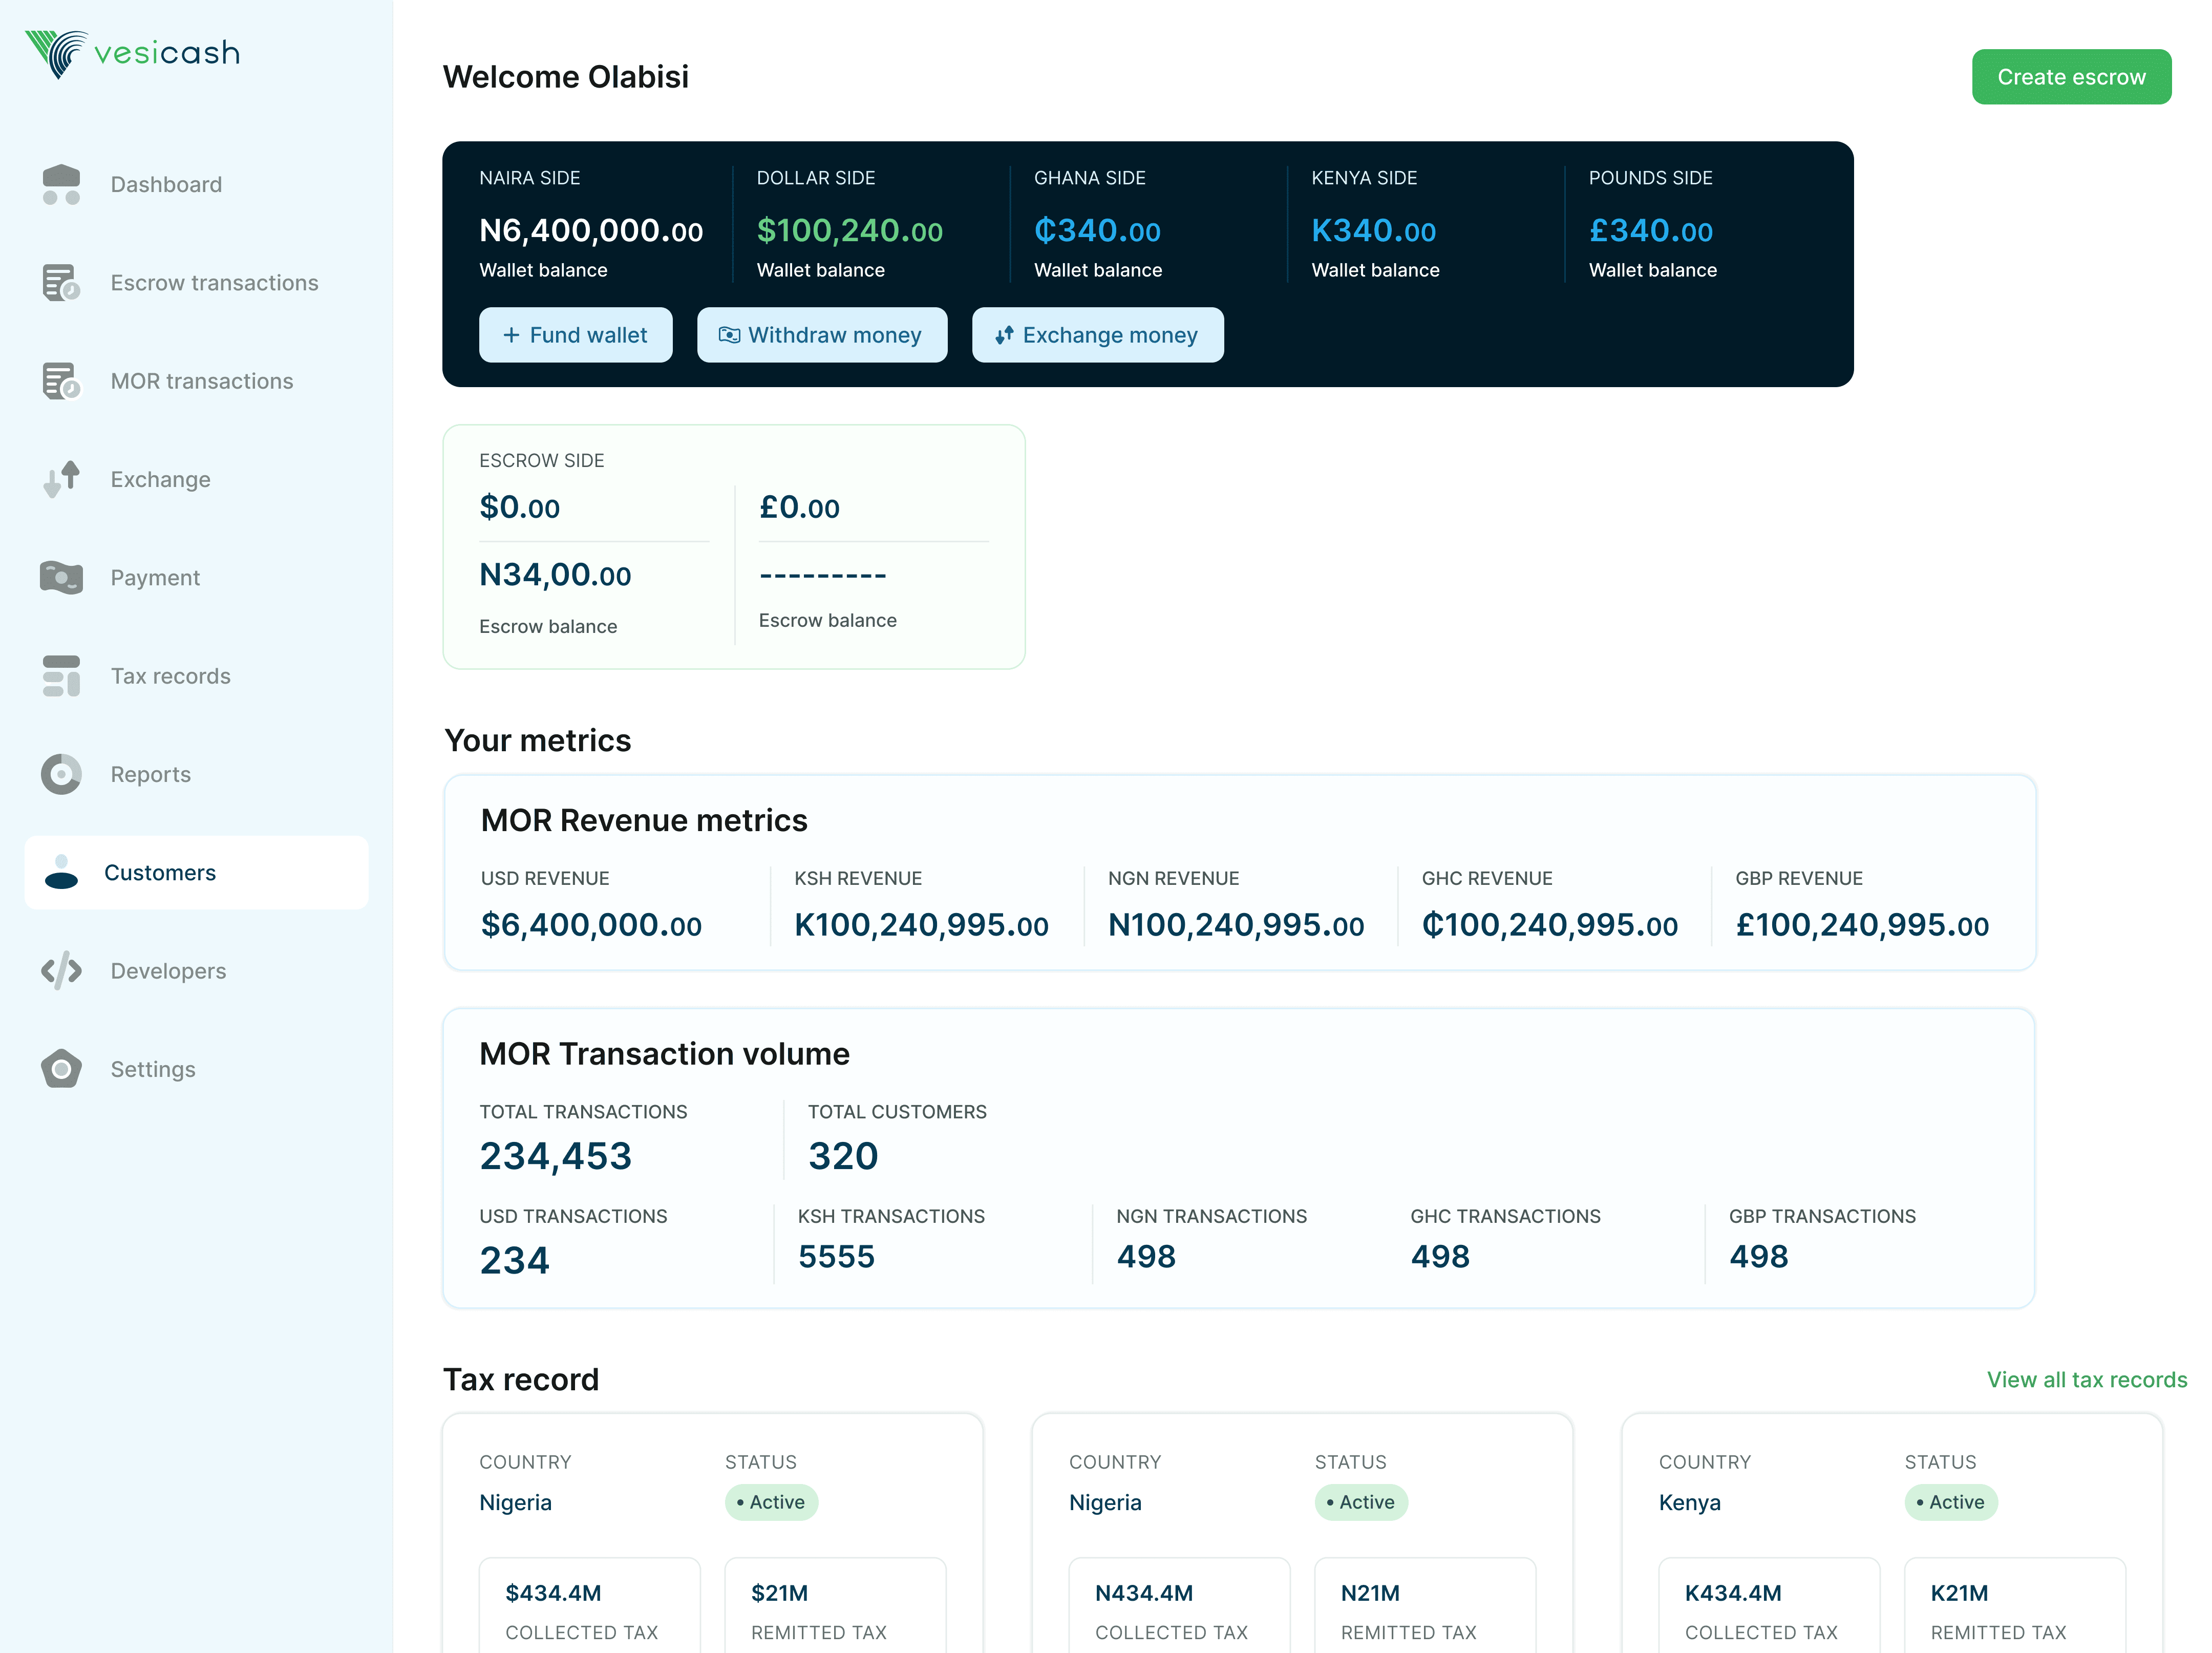The image size is (2212, 1653).
Task: Open Escrow transactions from the sidebar
Action: [197, 283]
